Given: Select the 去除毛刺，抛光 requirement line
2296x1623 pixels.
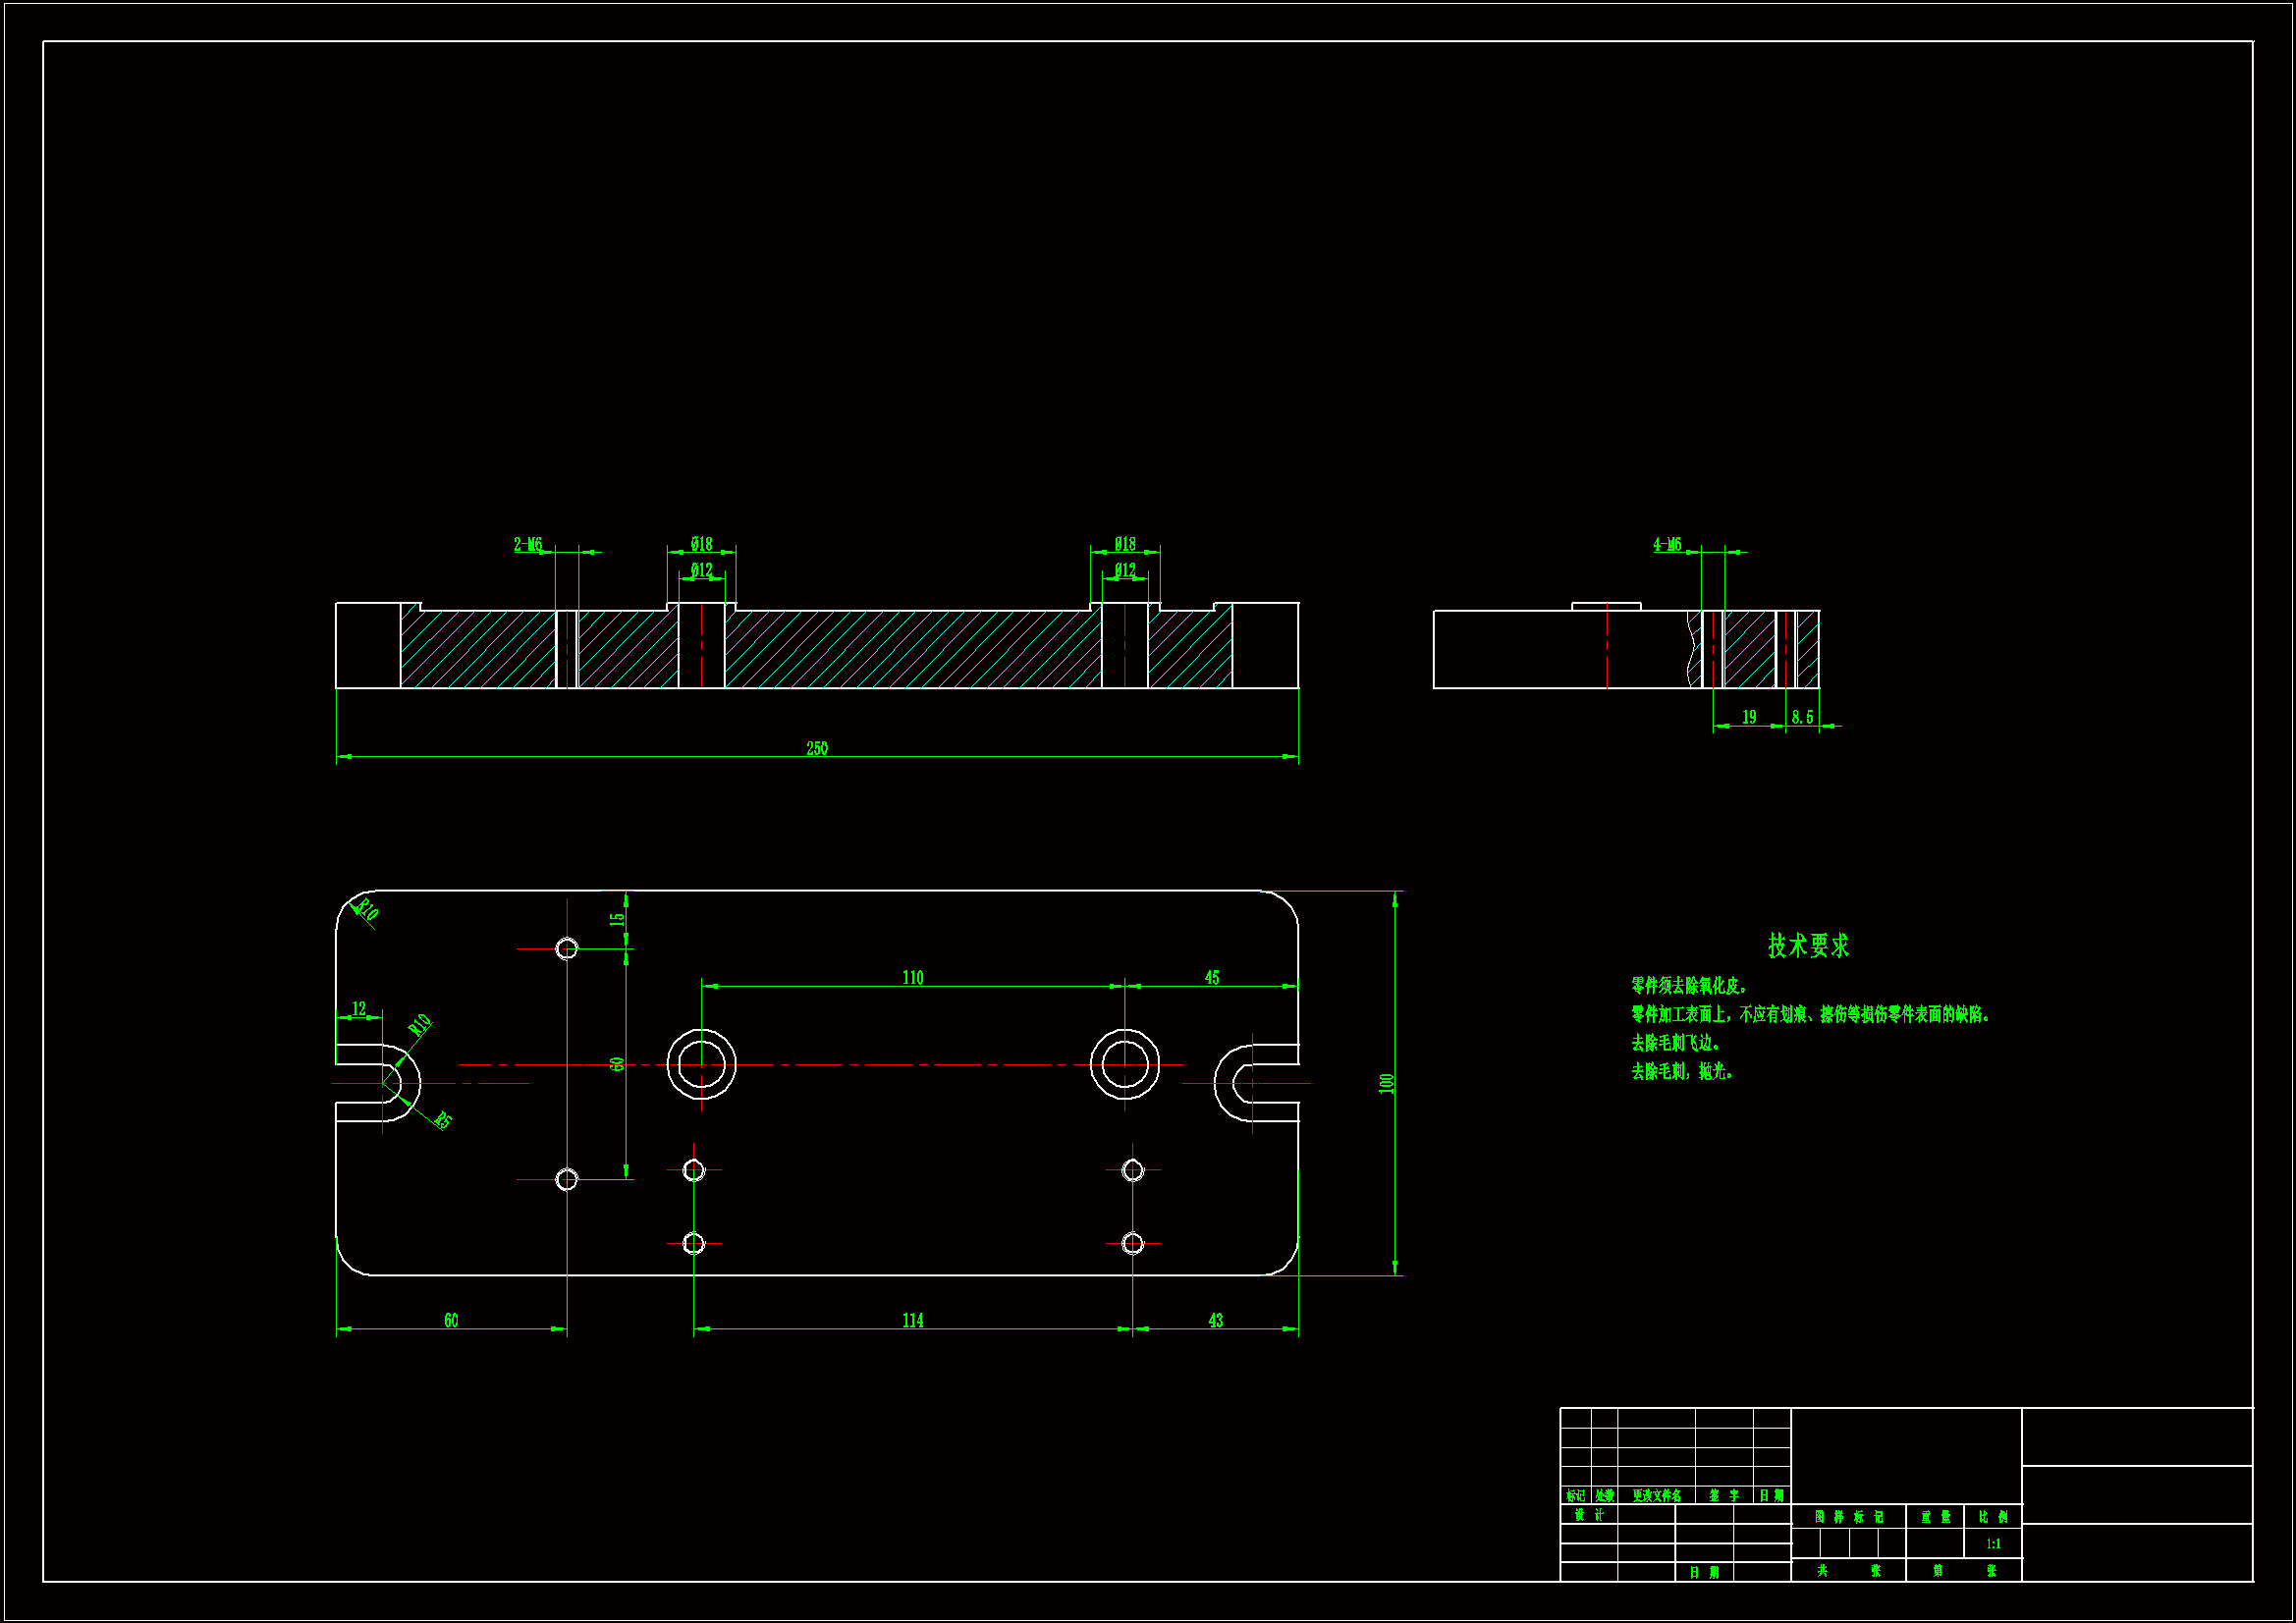Looking at the screenshot, I should tap(1682, 1072).
